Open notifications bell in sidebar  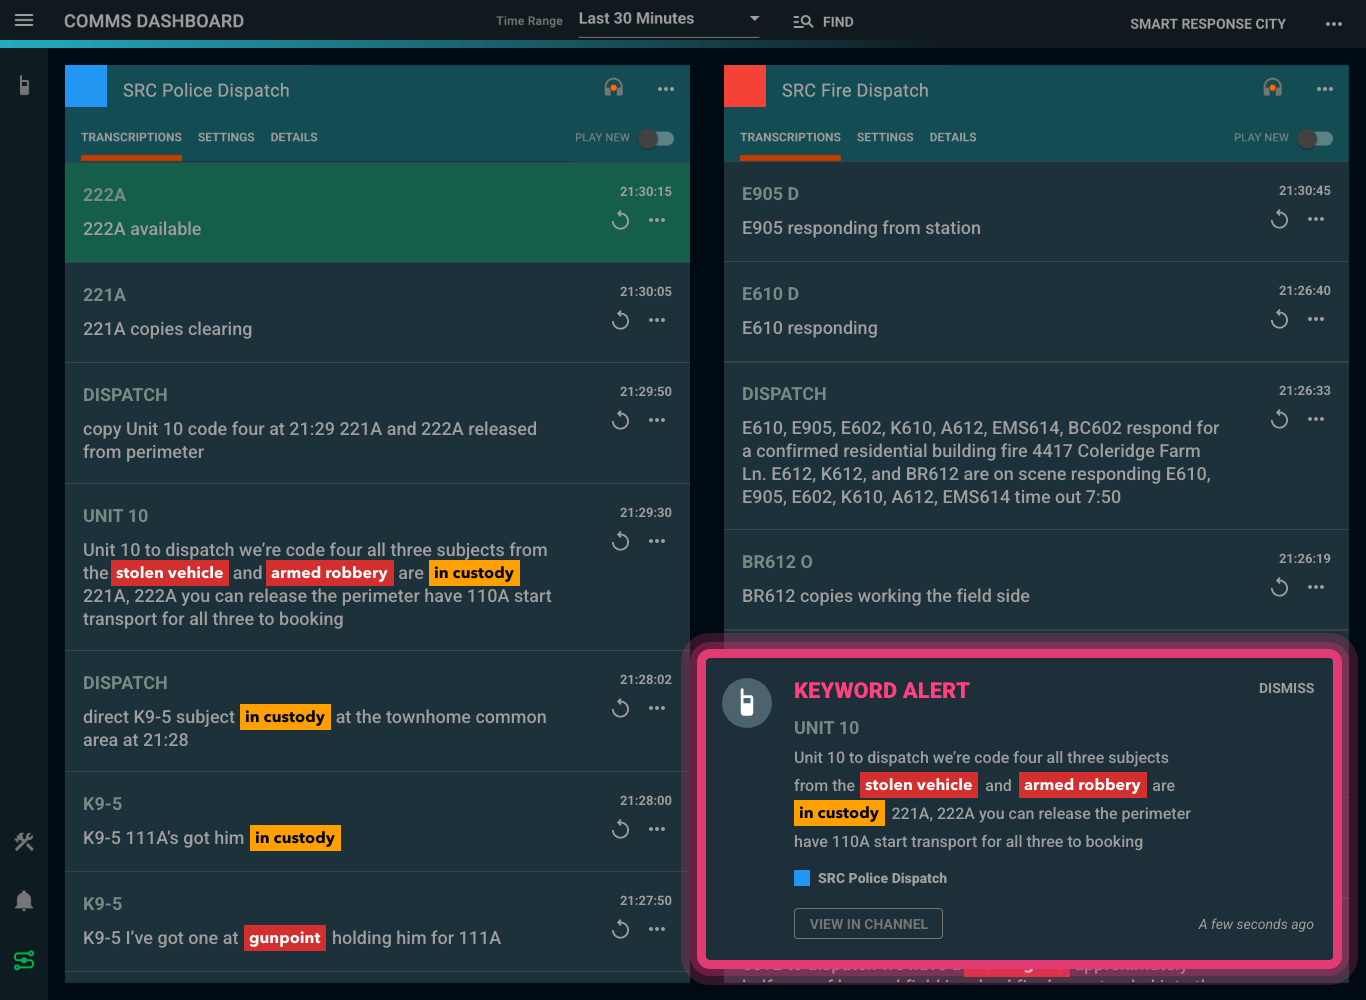coord(24,901)
